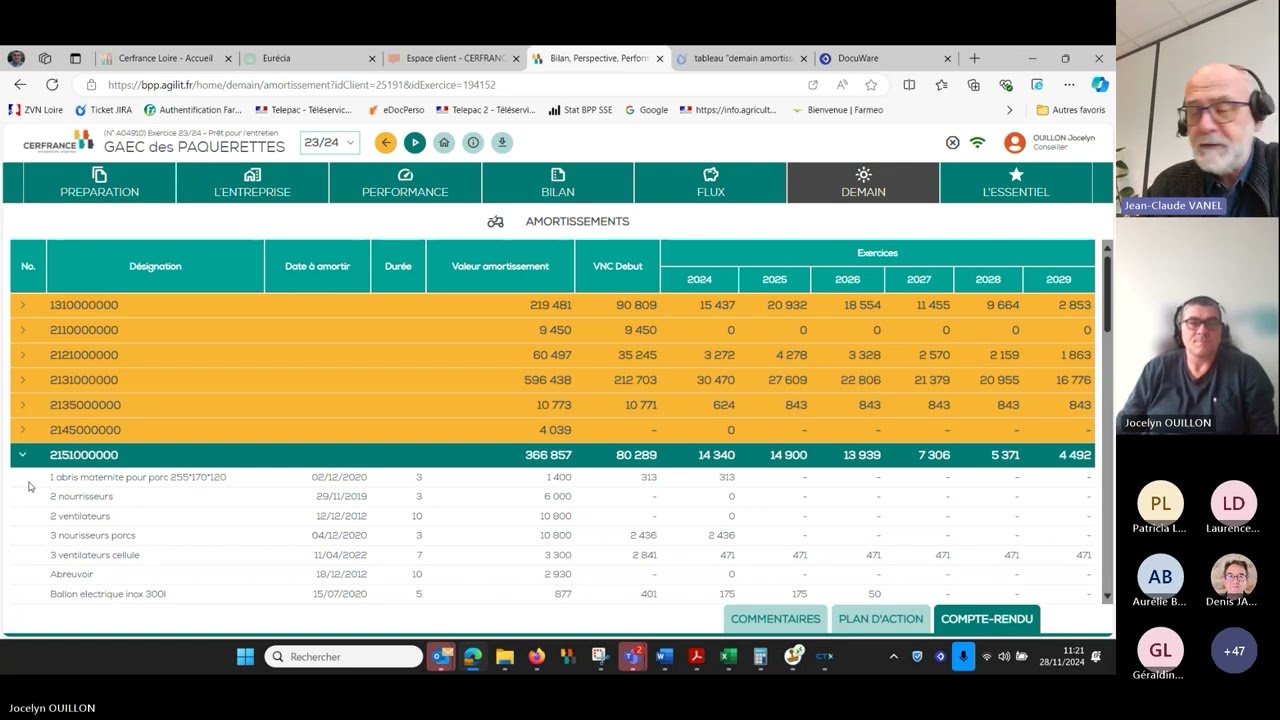Click the '3 ventilateurs cellule' row label
The height and width of the screenshot is (720, 1280).
pos(95,555)
